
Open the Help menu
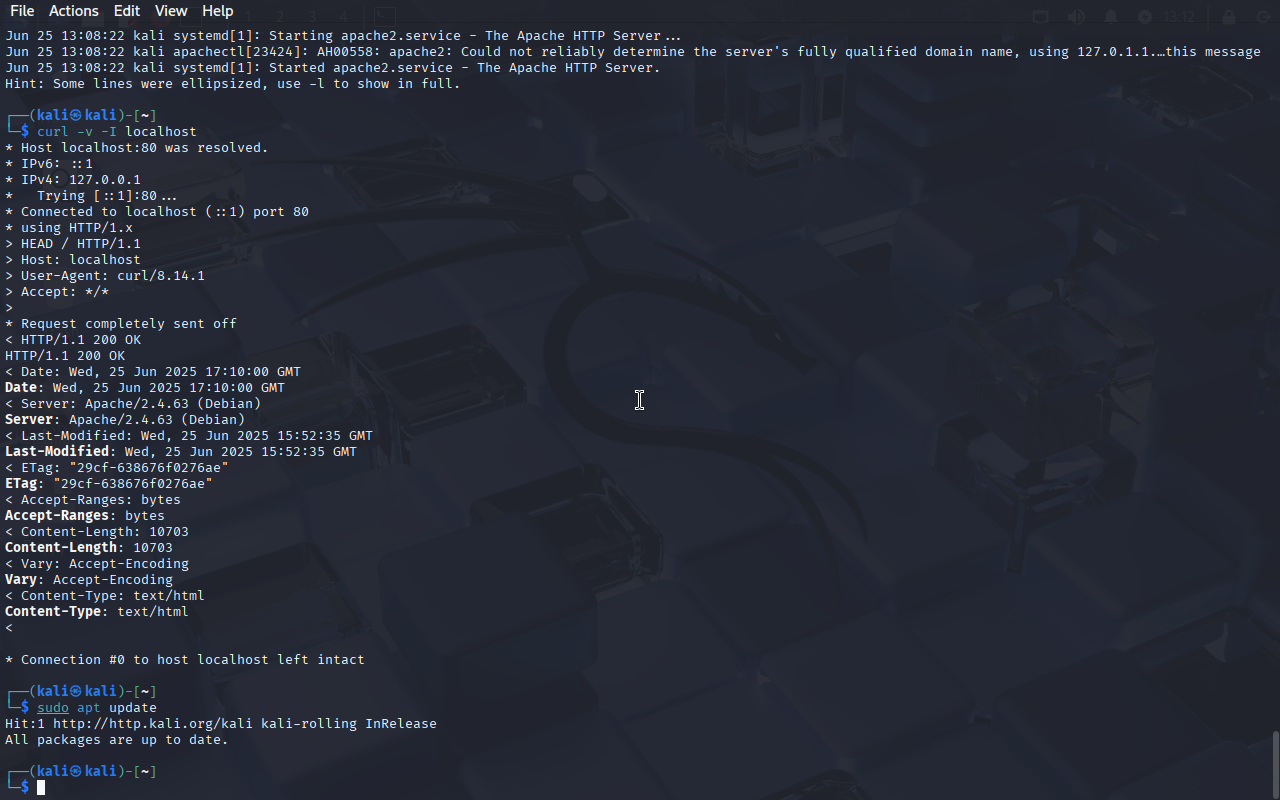(x=218, y=11)
